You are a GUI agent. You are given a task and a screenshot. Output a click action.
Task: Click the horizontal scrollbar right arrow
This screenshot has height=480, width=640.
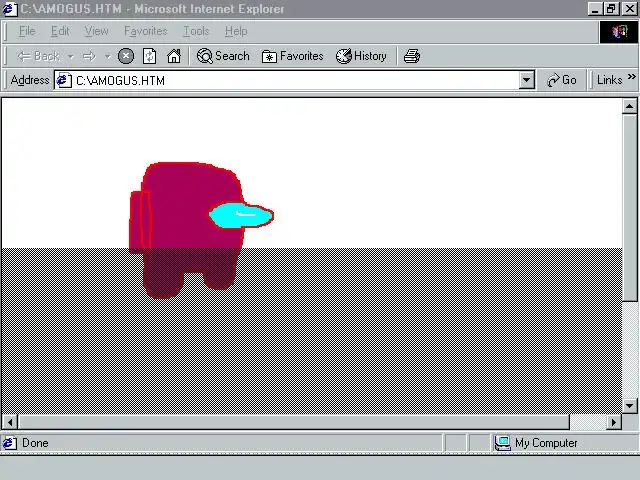[x=614, y=422]
